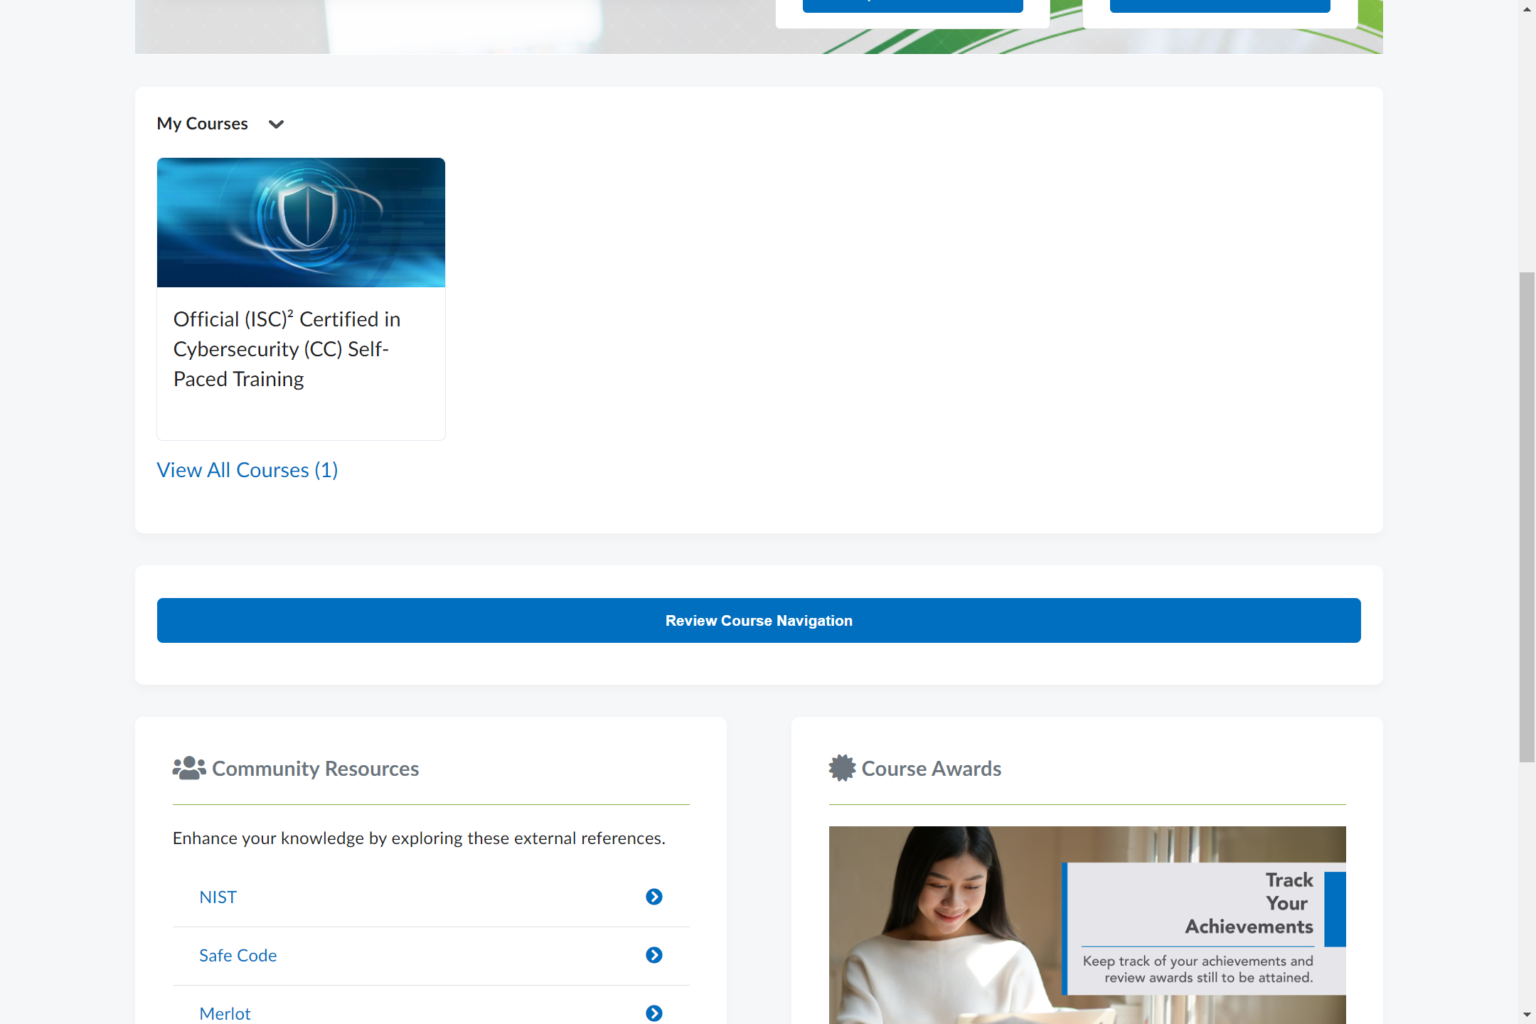Image resolution: width=1536 pixels, height=1024 pixels.
Task: Click the Safe Code link
Action: click(x=237, y=955)
